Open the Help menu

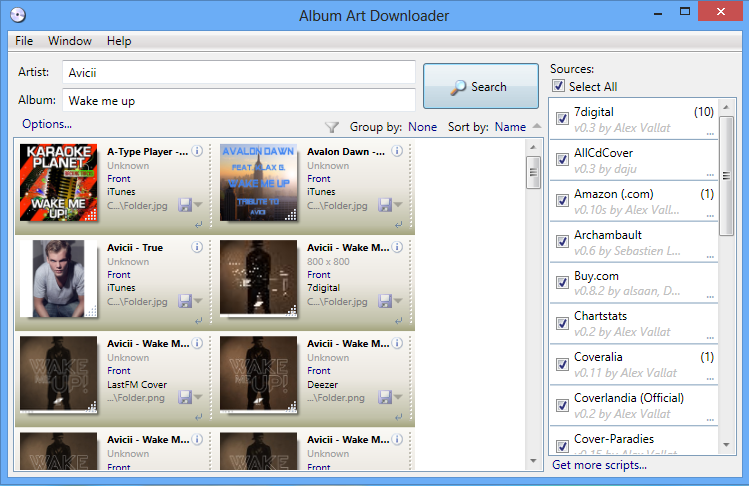119,41
